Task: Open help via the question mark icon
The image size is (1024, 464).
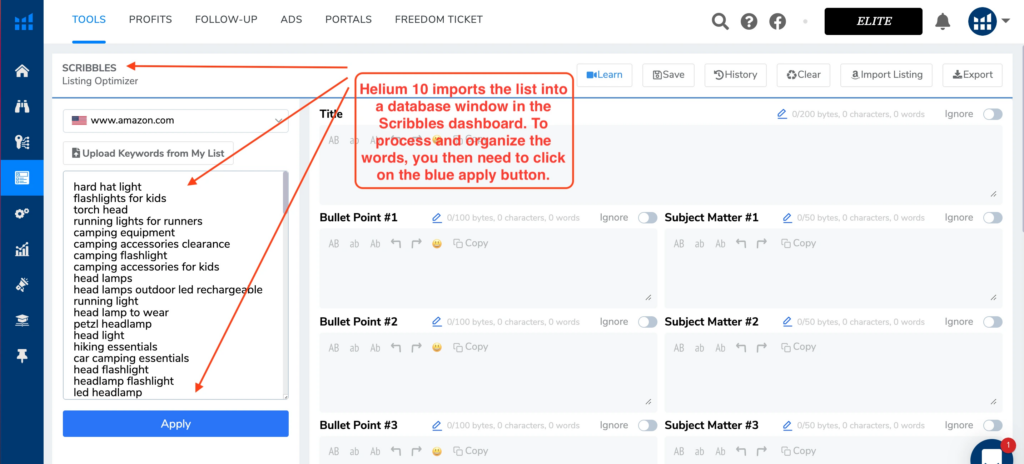Action: click(748, 22)
